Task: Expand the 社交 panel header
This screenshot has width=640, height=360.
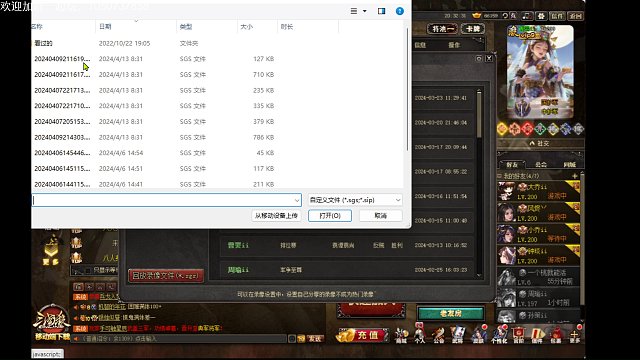Action: [x=540, y=143]
